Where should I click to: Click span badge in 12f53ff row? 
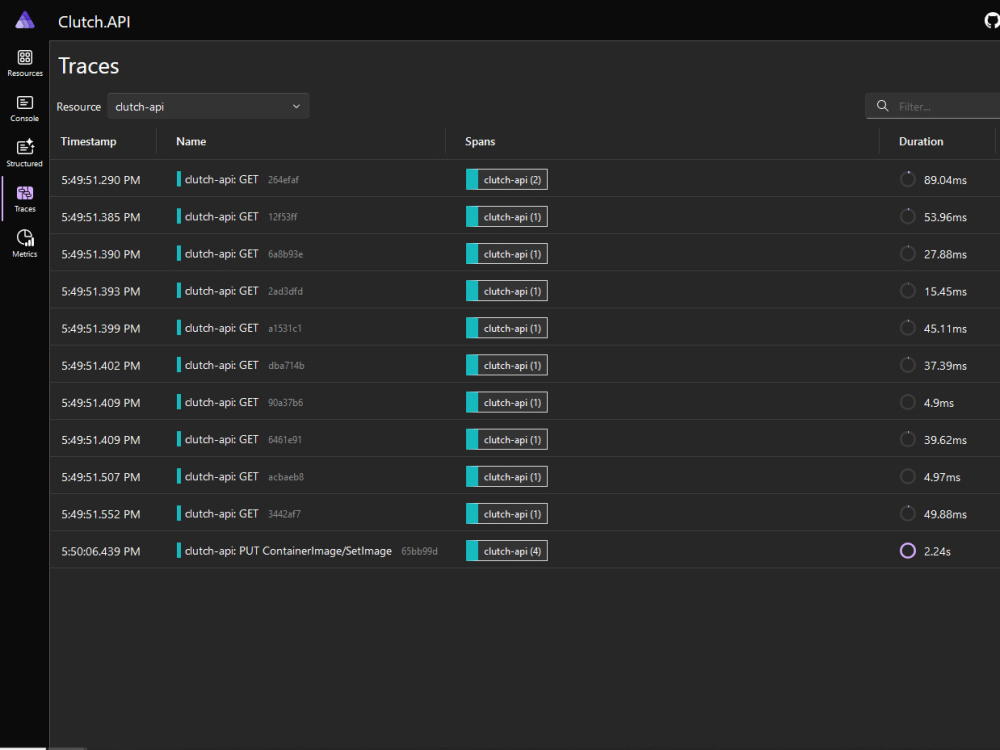point(507,217)
